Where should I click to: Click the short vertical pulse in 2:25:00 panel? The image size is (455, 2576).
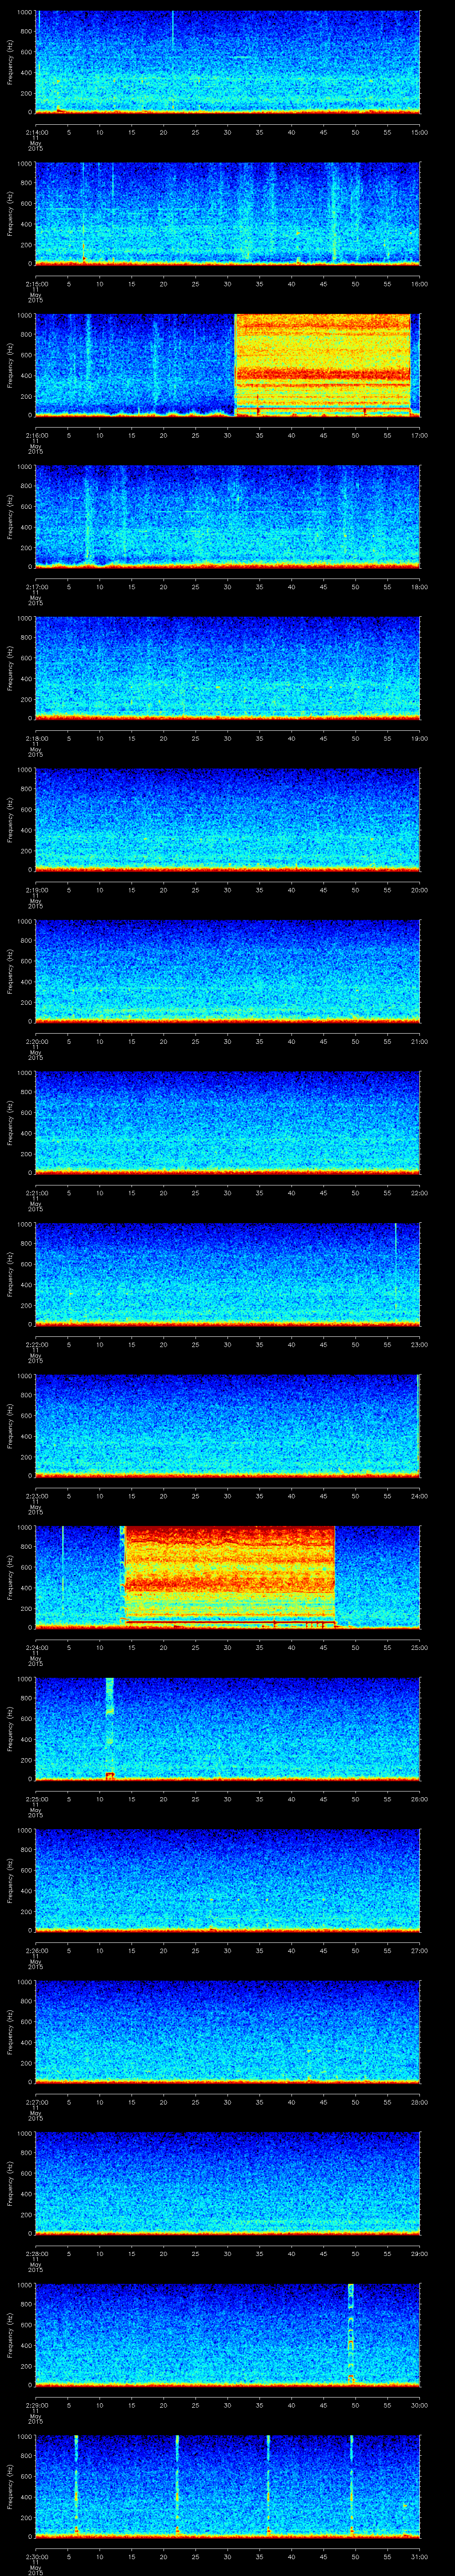tap(110, 1728)
